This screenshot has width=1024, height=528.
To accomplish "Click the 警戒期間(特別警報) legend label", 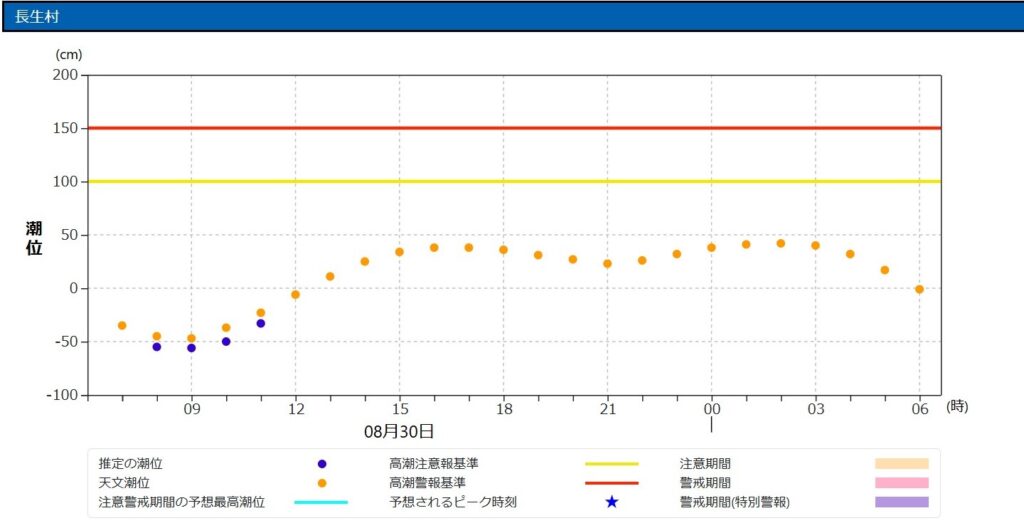I will click(734, 502).
